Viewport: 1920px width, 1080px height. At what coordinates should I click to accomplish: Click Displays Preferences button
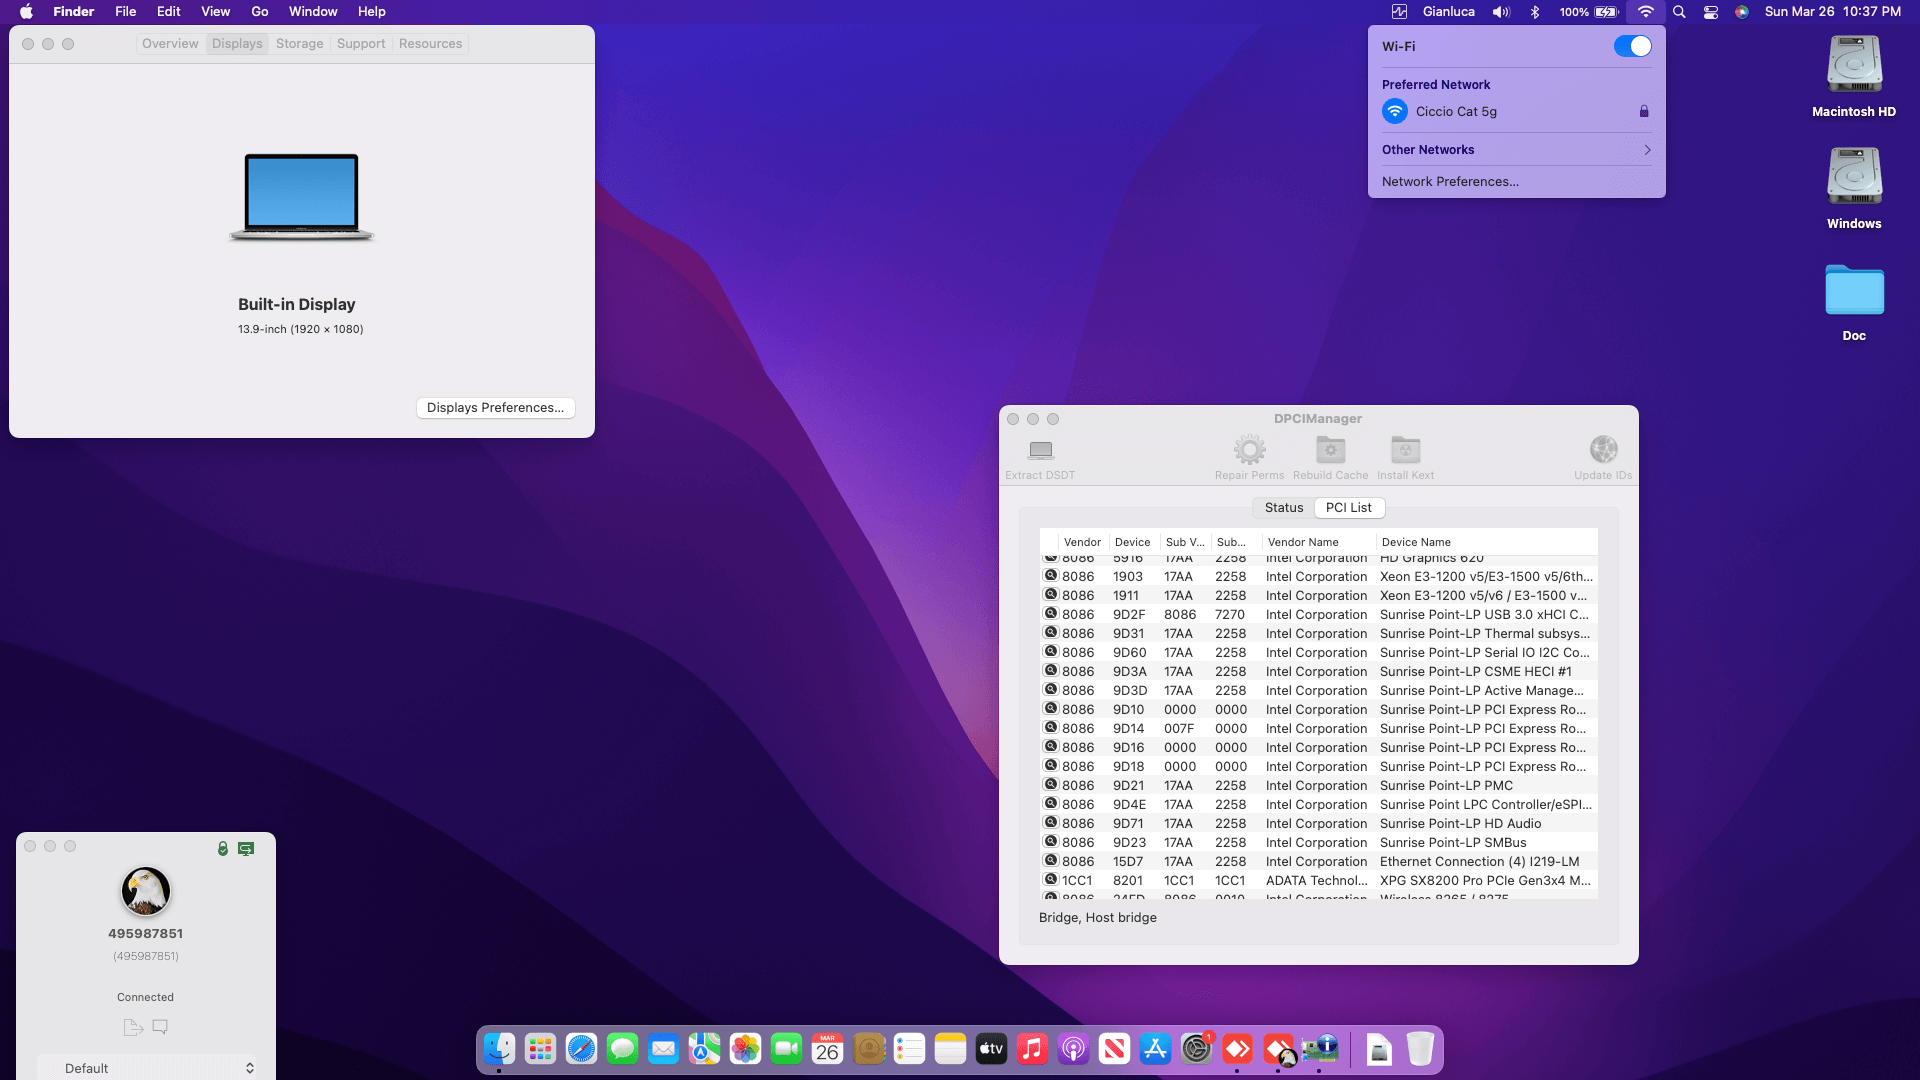(495, 408)
